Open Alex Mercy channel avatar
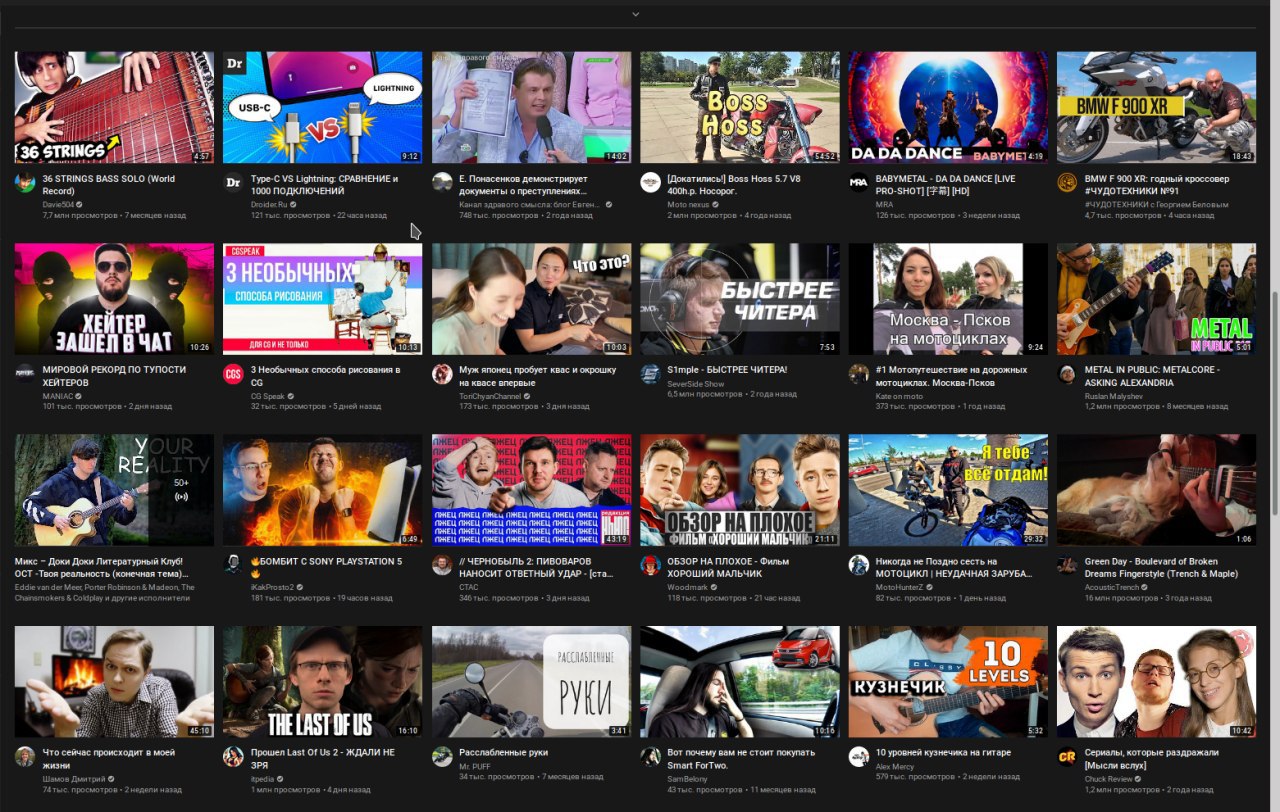Viewport: 1280px width, 812px height. click(x=858, y=757)
